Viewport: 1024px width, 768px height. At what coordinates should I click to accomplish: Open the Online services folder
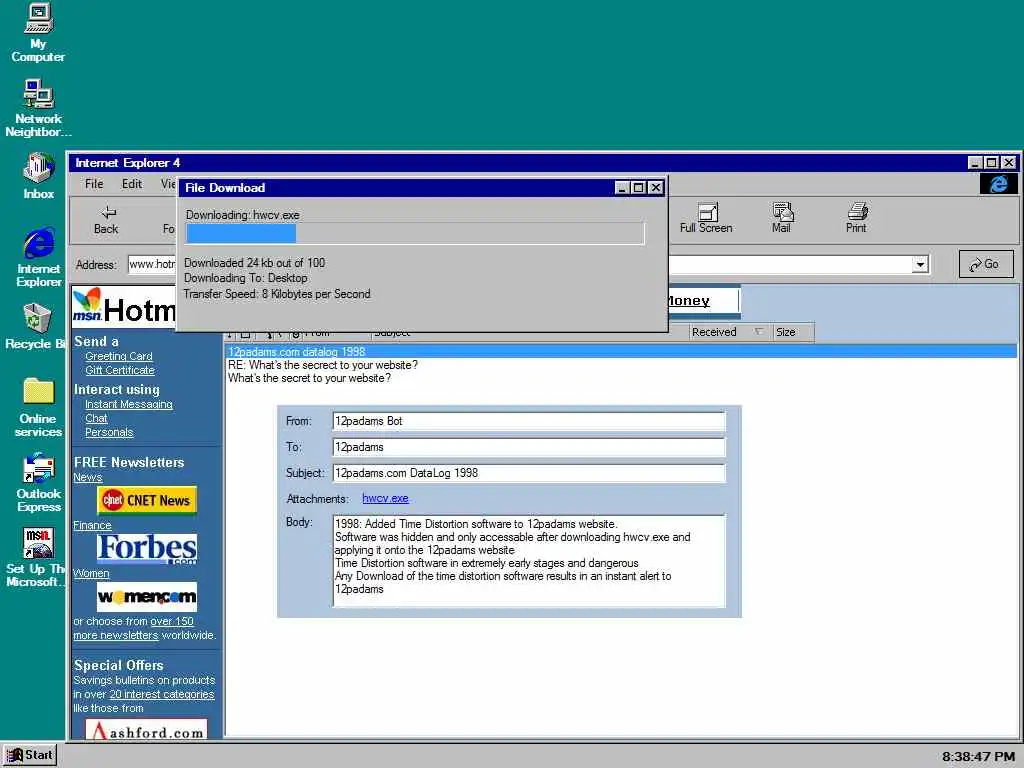[39, 407]
